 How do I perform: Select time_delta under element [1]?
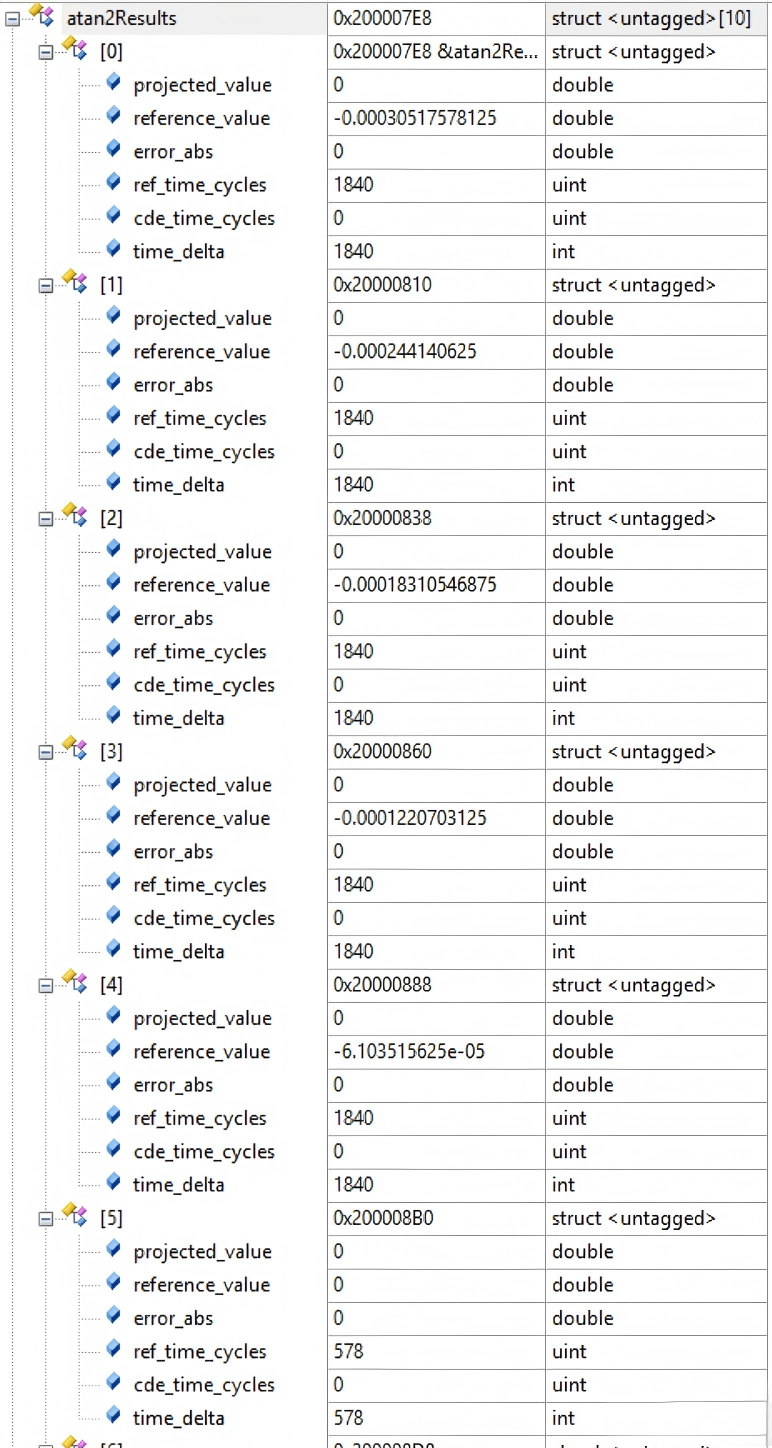[178, 485]
